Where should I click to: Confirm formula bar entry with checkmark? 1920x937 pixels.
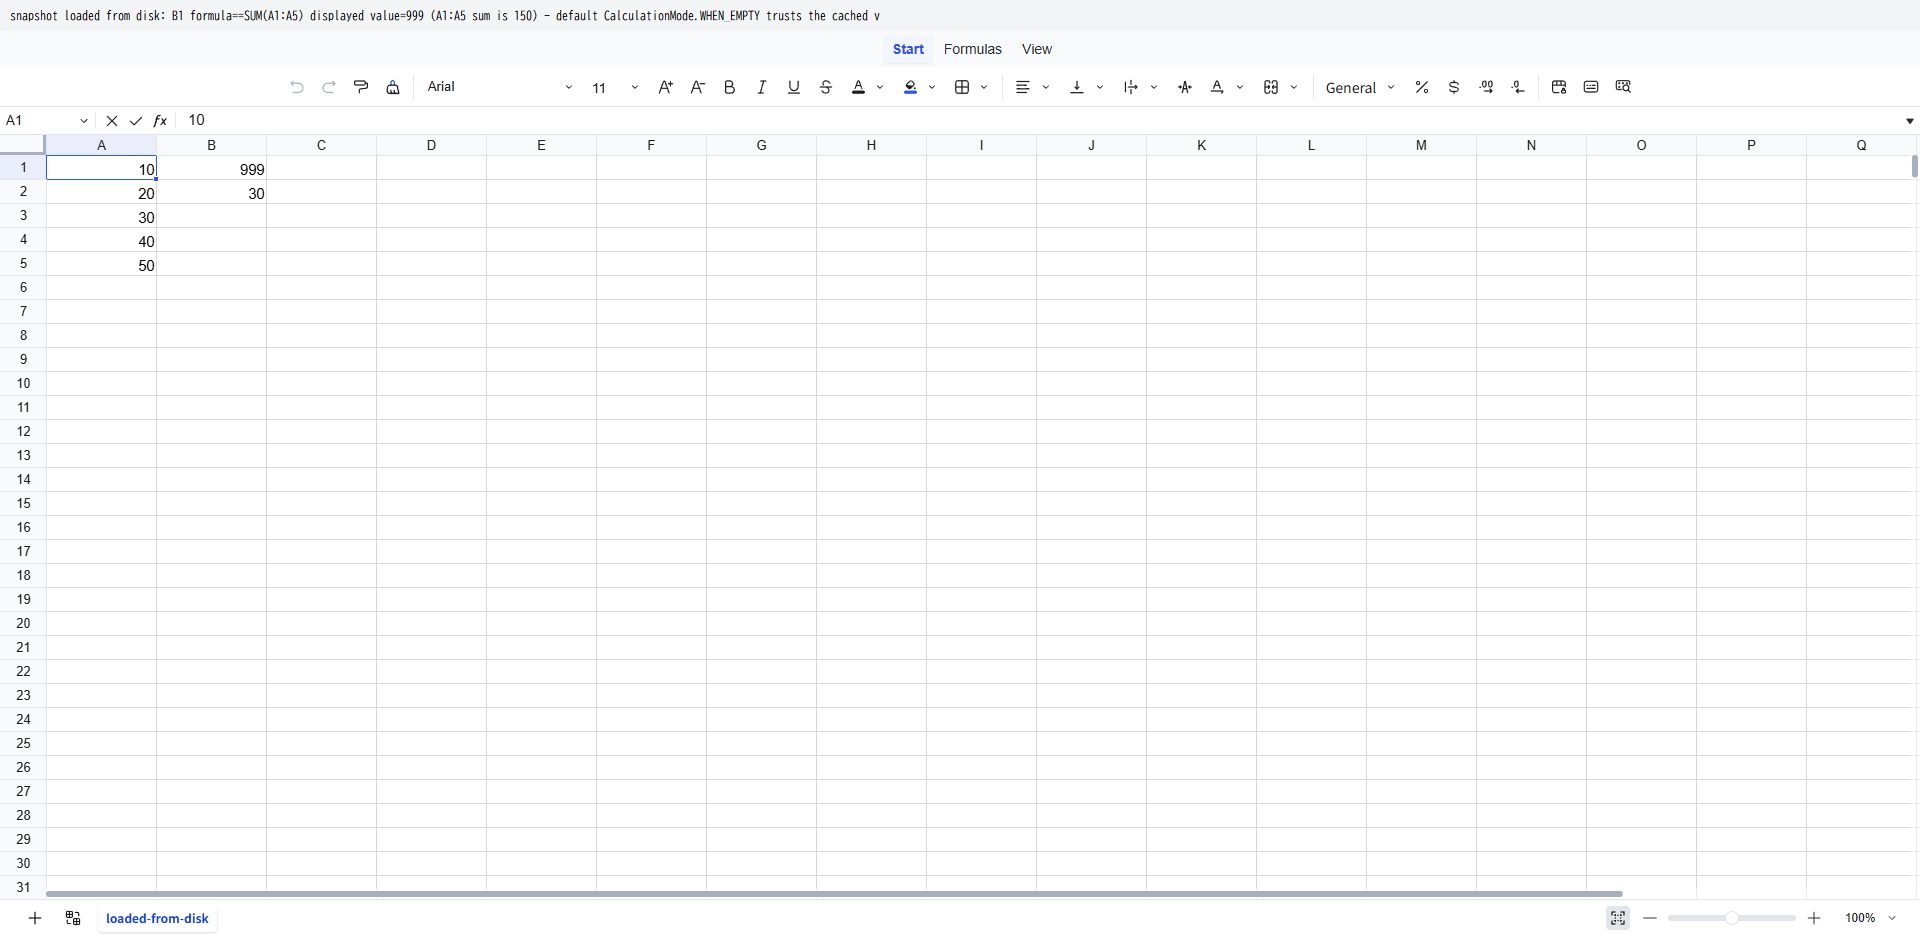pyautogui.click(x=136, y=121)
